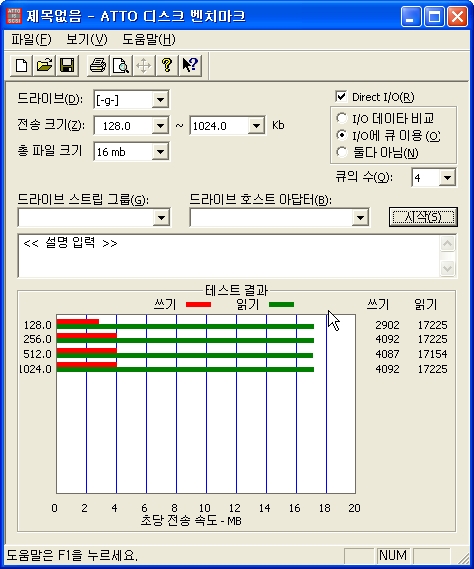Close the ATTO benchmark window

tap(457, 17)
